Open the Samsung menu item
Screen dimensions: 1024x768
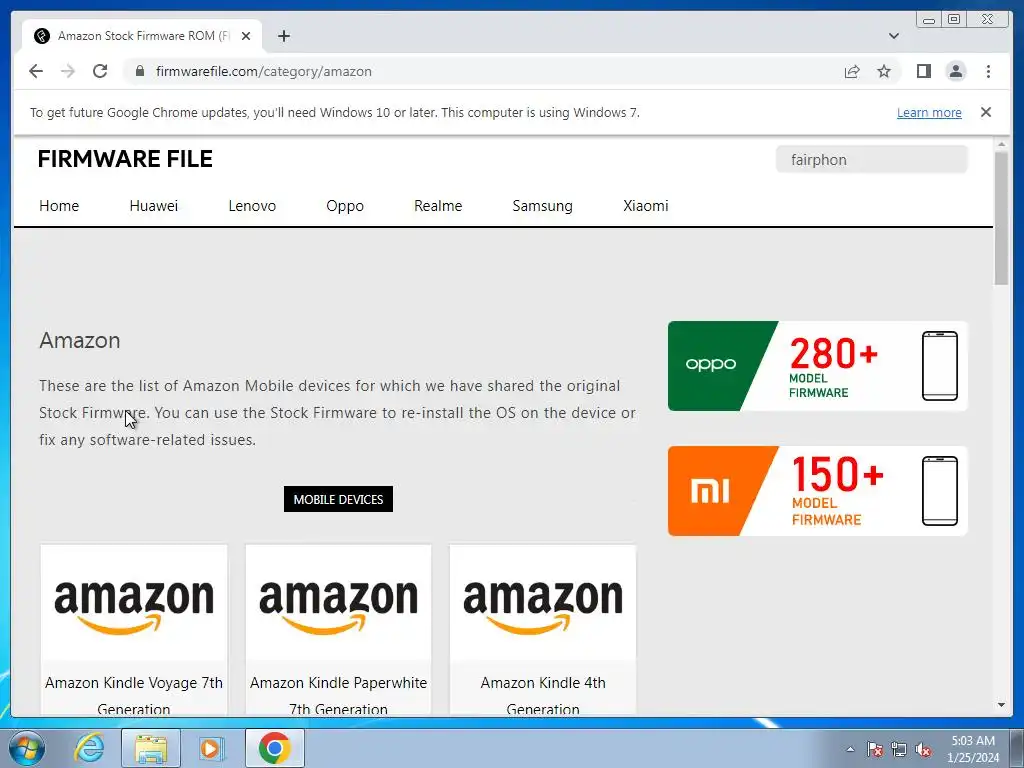click(542, 206)
